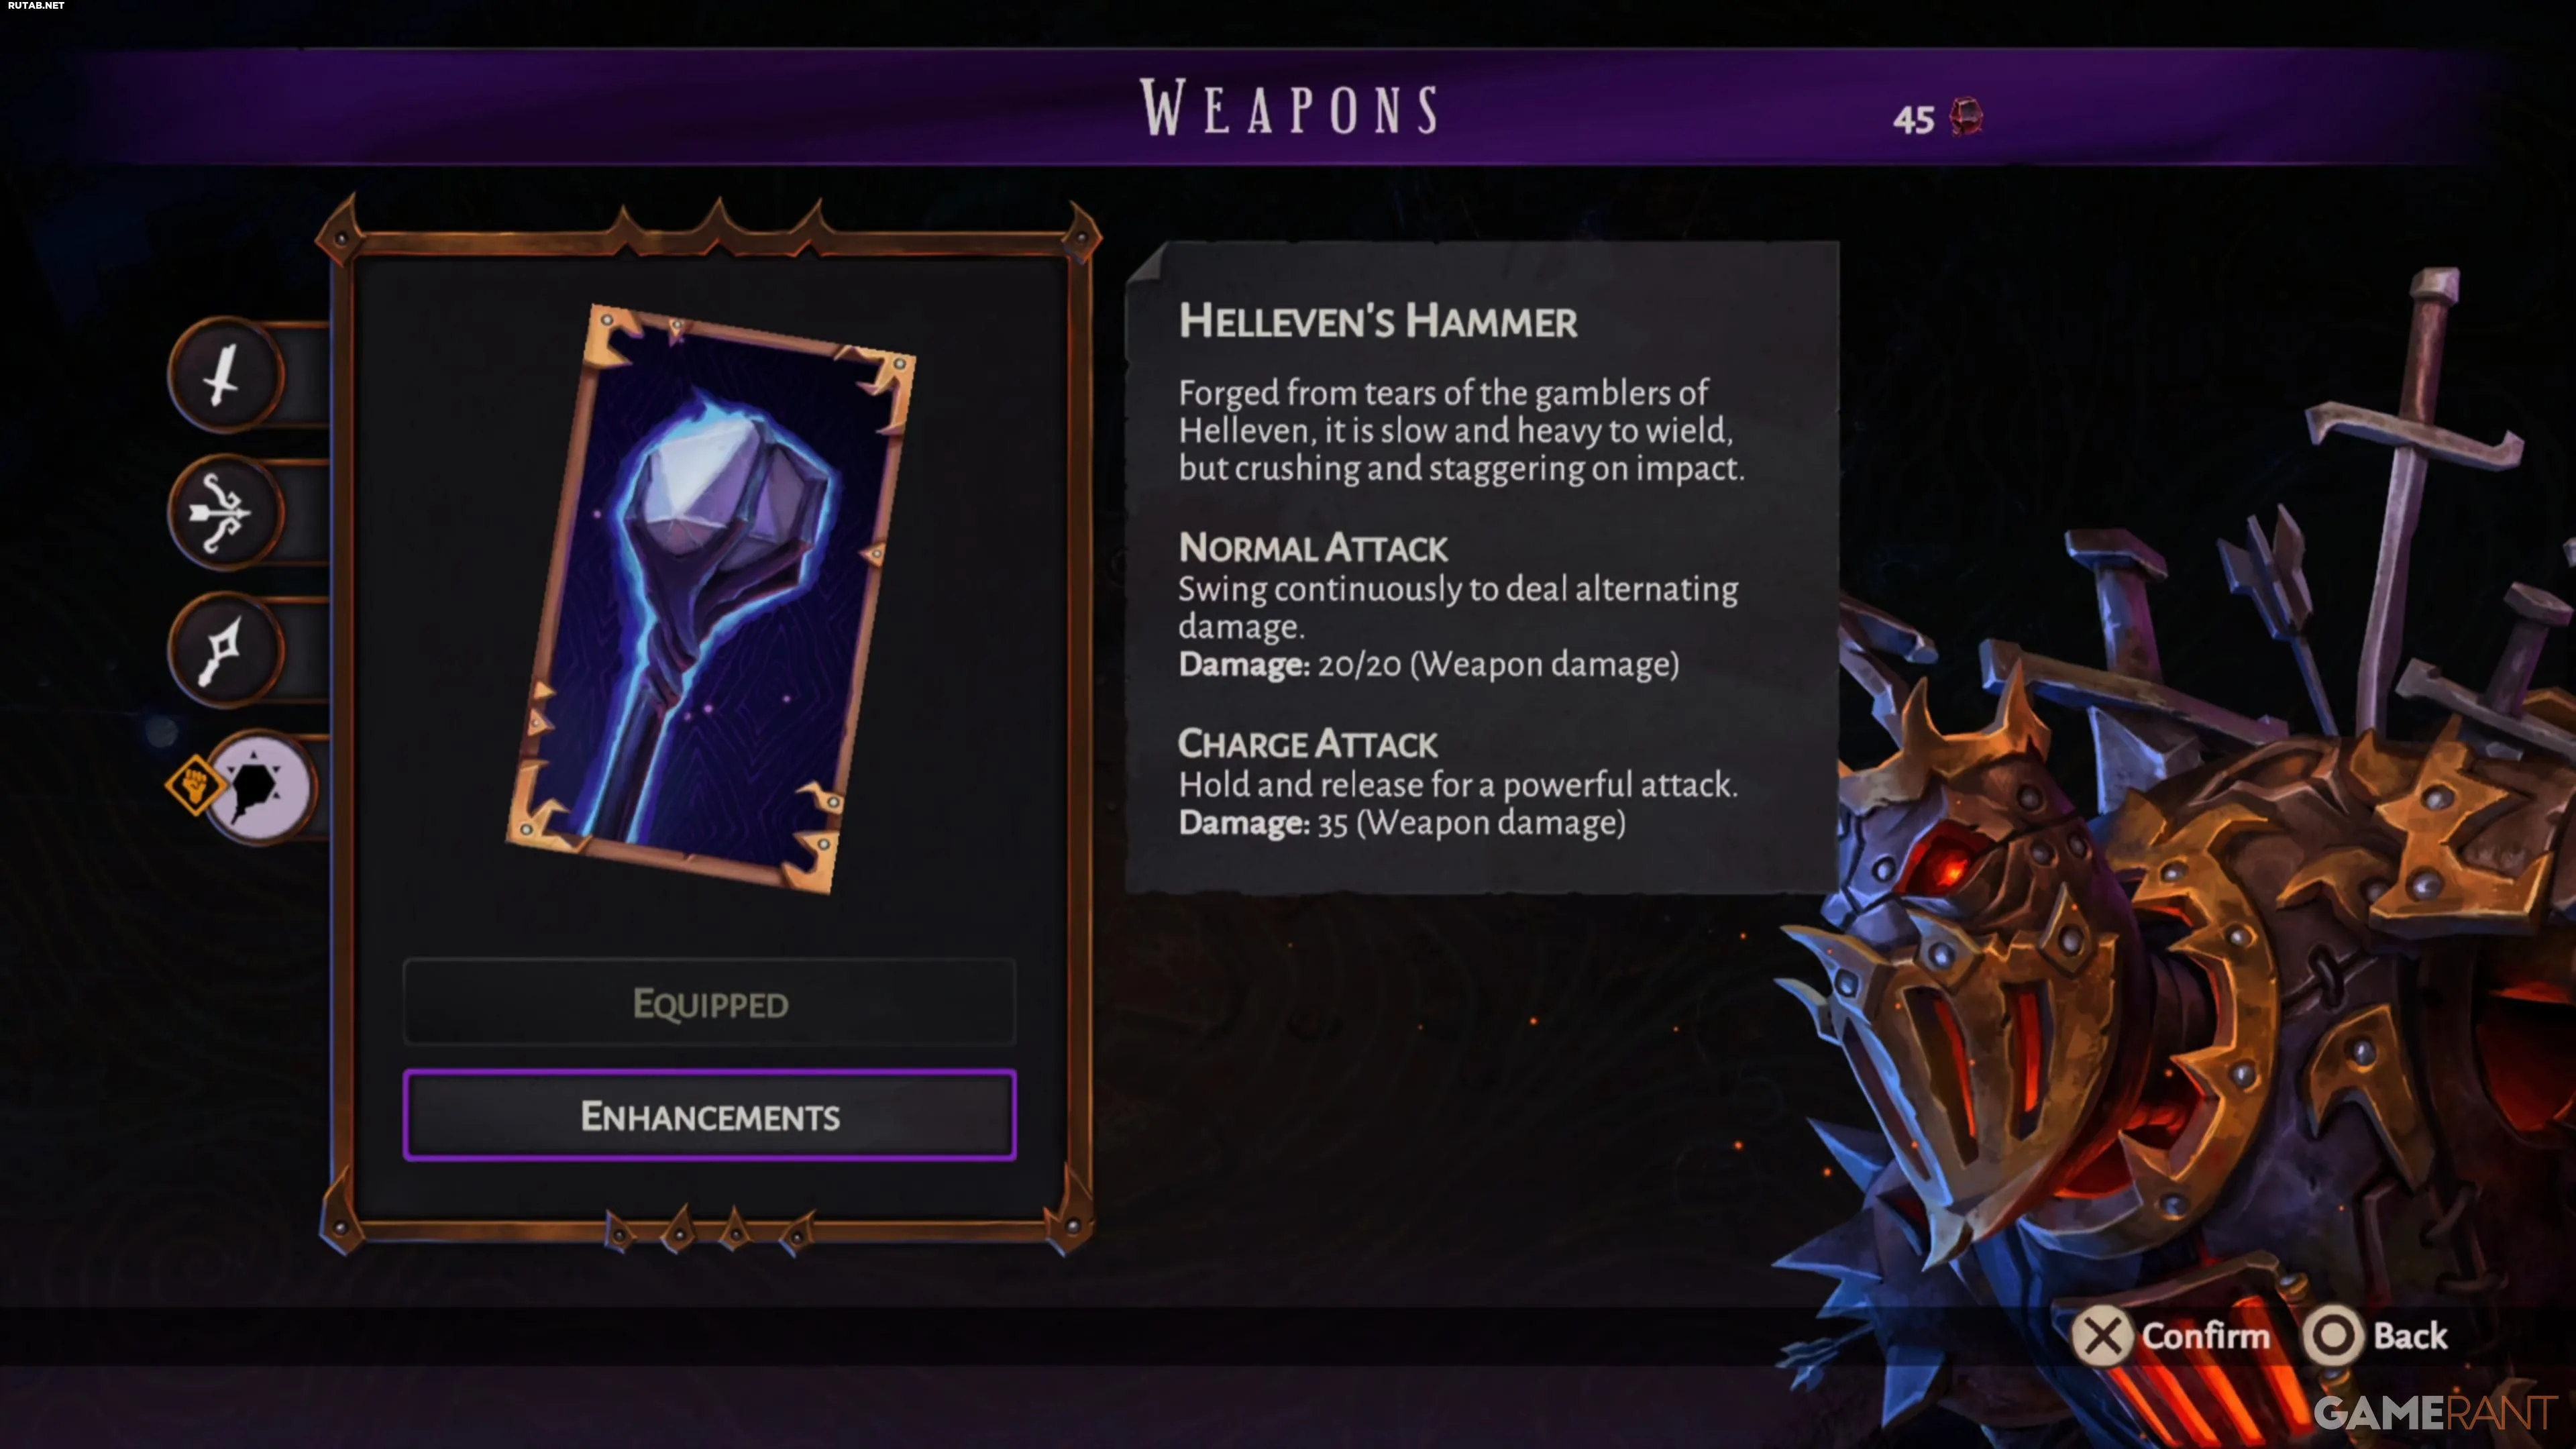This screenshot has width=2576, height=1449.
Task: Click the Helleven's Hammer title text
Action: [x=1378, y=322]
